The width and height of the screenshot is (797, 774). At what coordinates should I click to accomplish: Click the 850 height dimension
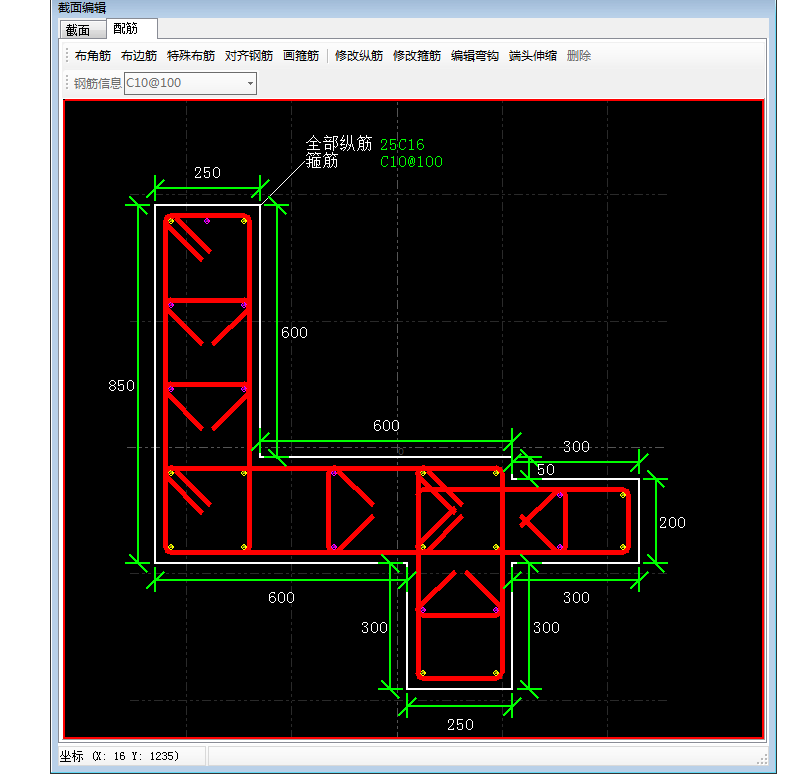coord(121,386)
